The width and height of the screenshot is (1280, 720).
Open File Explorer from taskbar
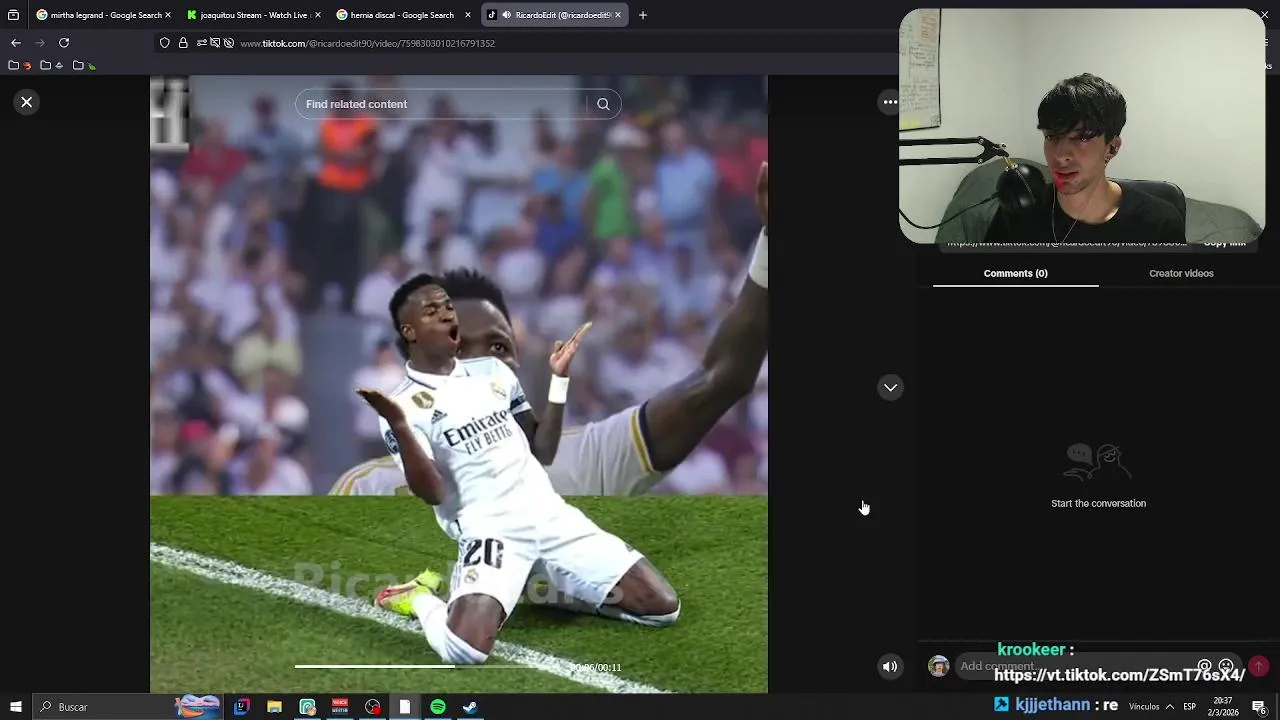pos(274,707)
